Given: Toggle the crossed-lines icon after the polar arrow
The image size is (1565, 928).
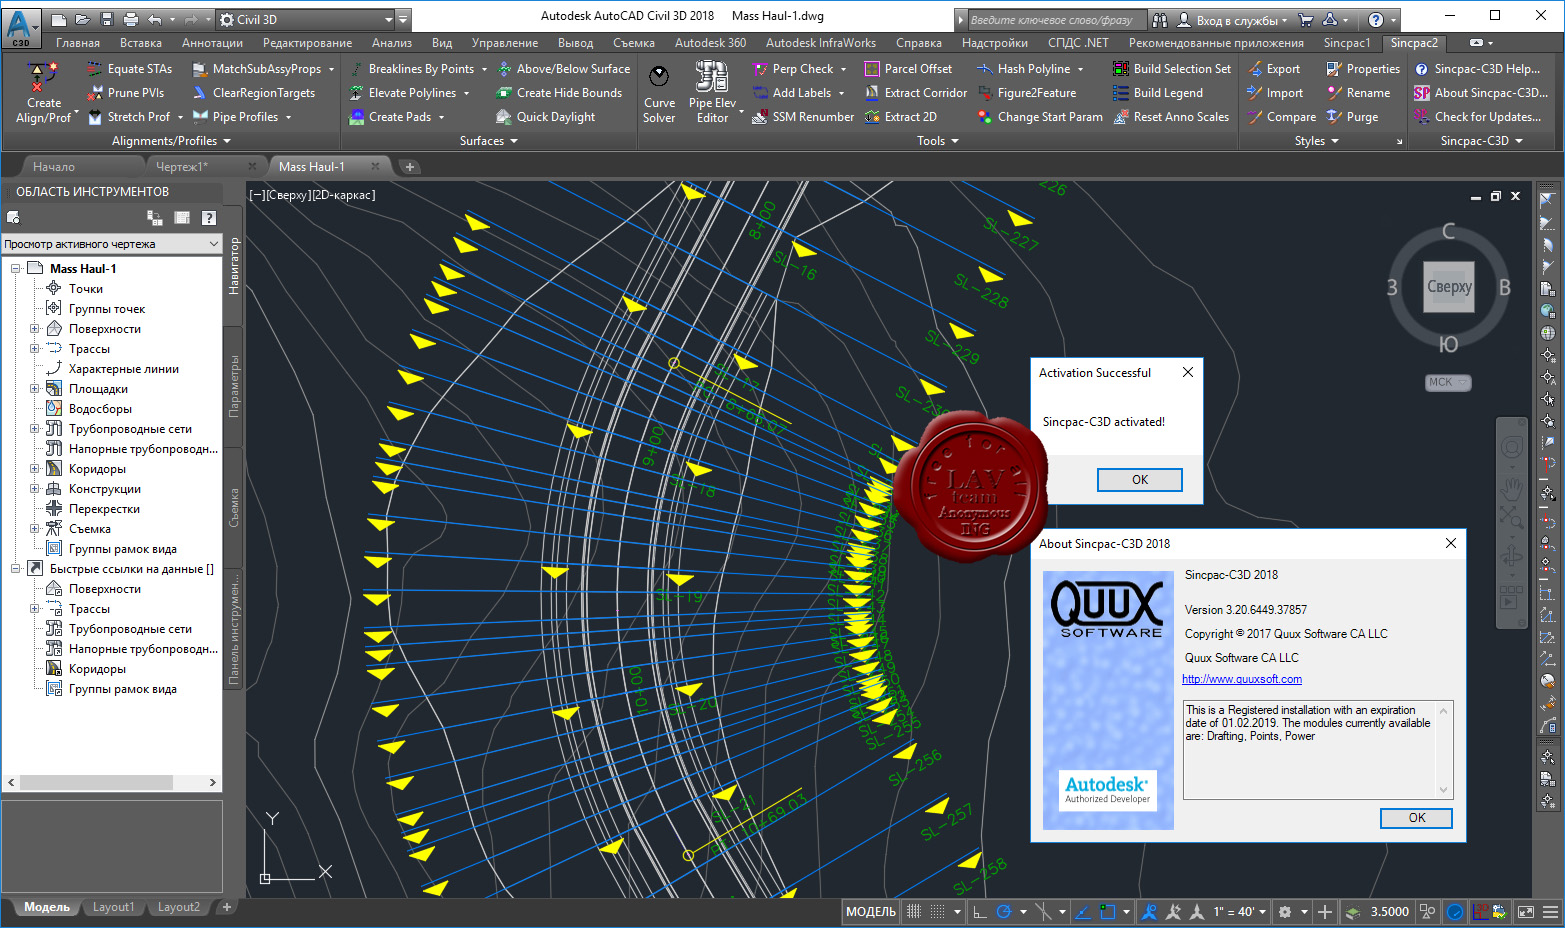Looking at the screenshot, I should coord(1043,912).
